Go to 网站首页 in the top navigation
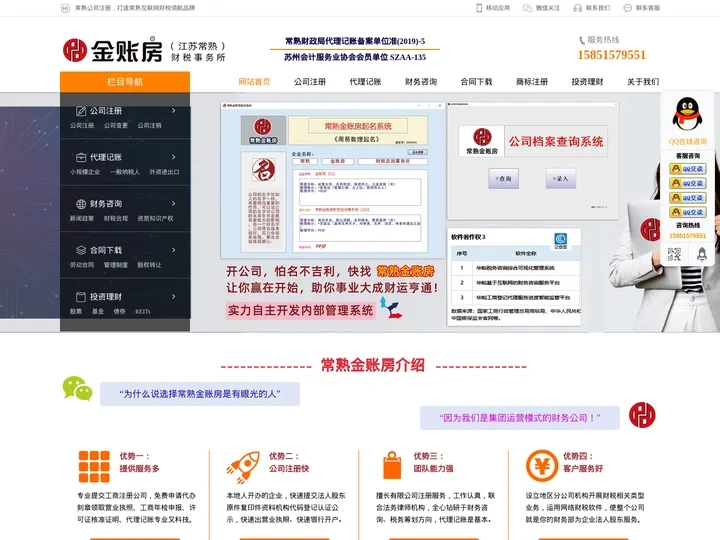Image resolution: width=720 pixels, height=540 pixels. pyautogui.click(x=254, y=82)
